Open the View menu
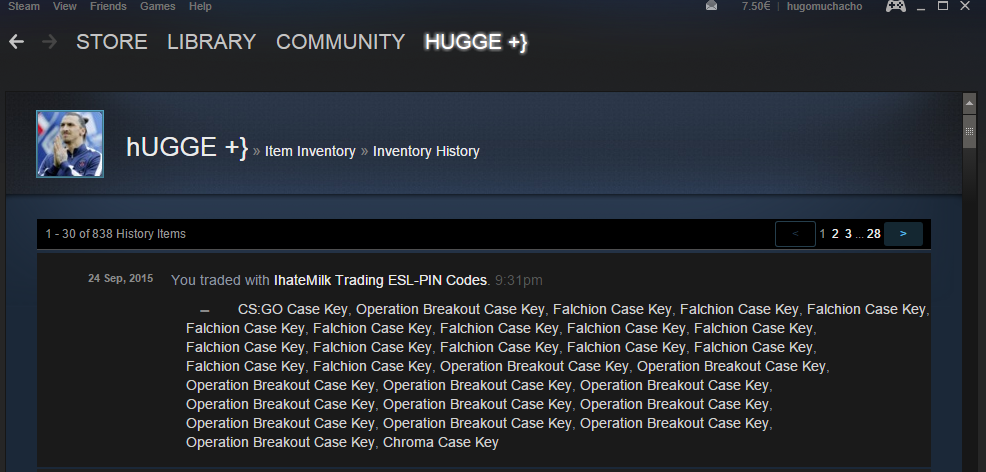The image size is (986, 472). coord(65,6)
